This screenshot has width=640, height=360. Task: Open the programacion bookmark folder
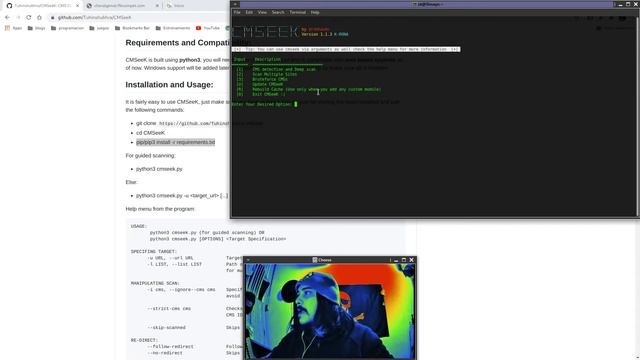click(x=67, y=28)
